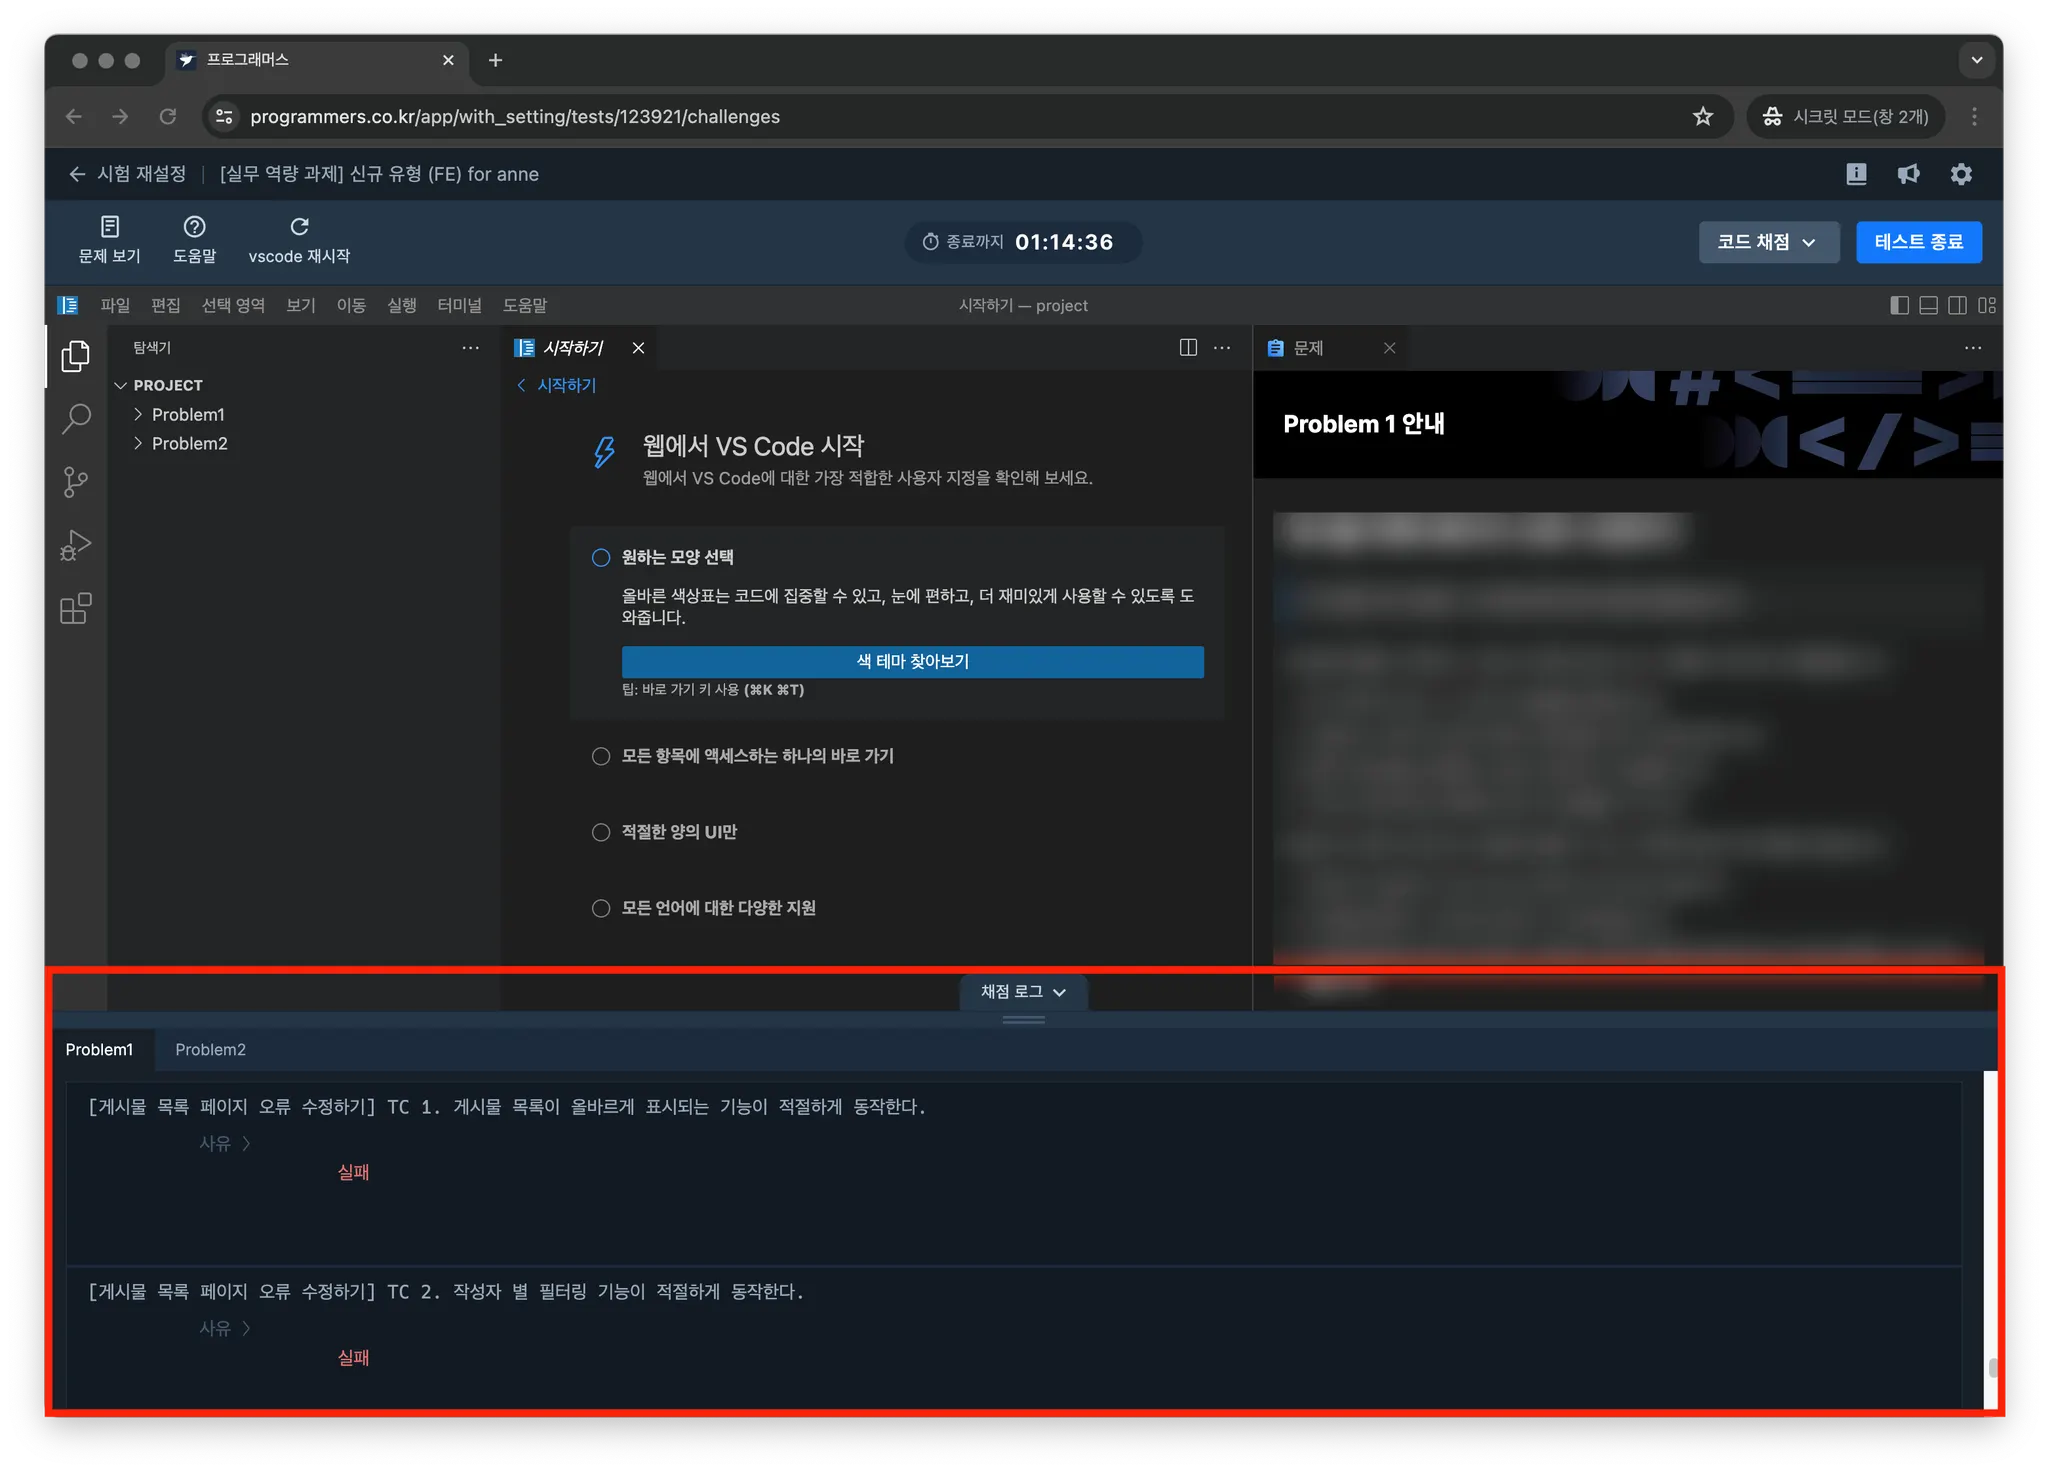2048x1472 pixels.
Task: Switch to the Problem2 log tab
Action: click(210, 1049)
